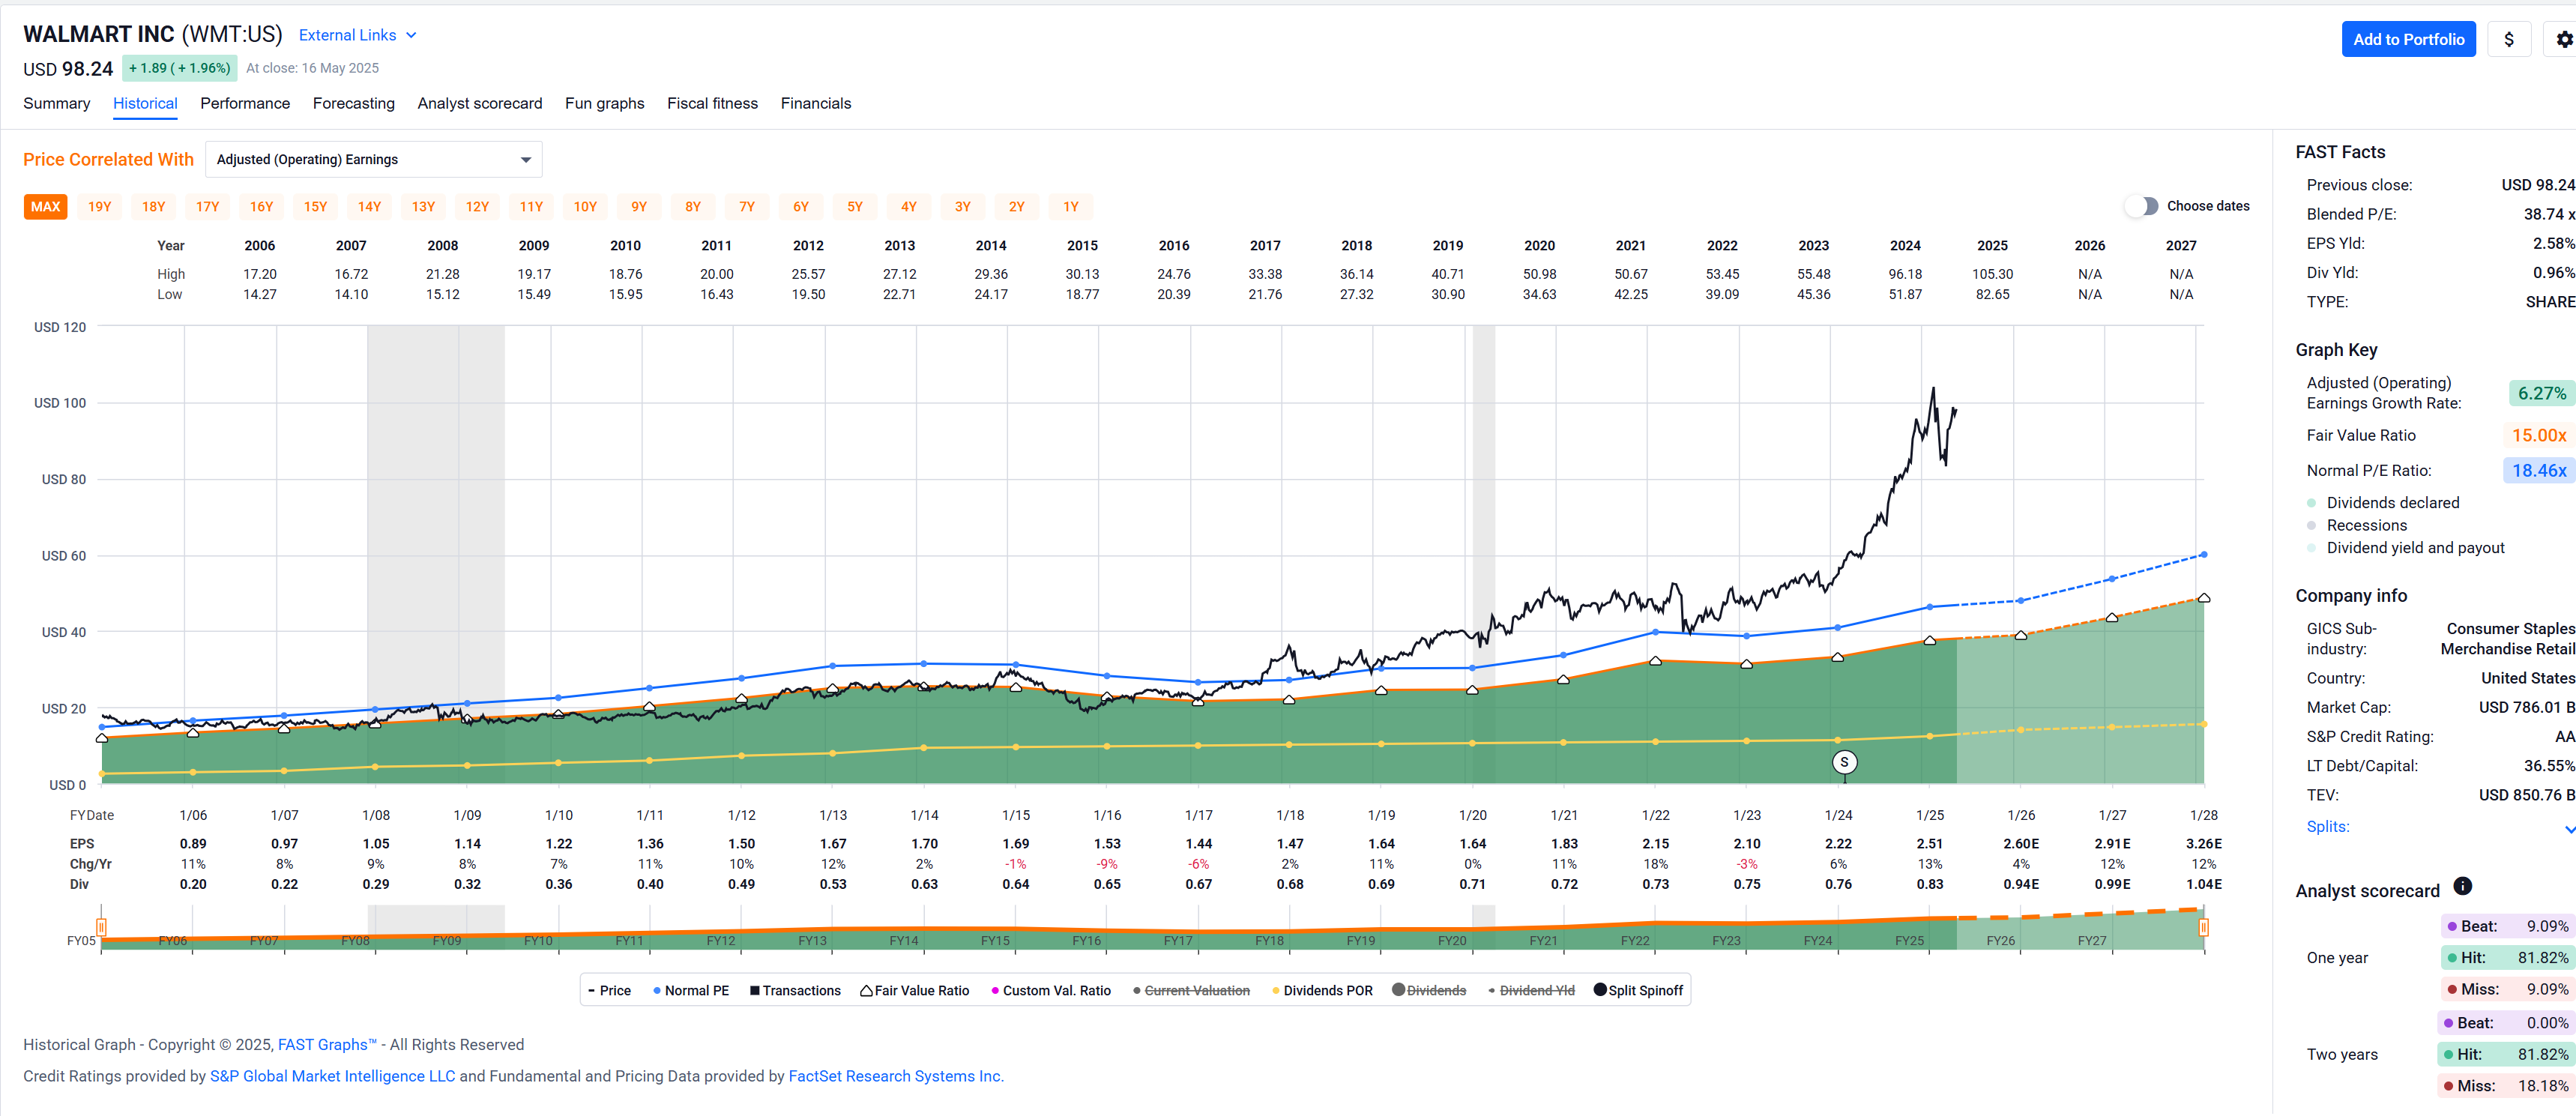The height and width of the screenshot is (1116, 2576).
Task: Open Fun graphs tab
Action: [x=605, y=104]
